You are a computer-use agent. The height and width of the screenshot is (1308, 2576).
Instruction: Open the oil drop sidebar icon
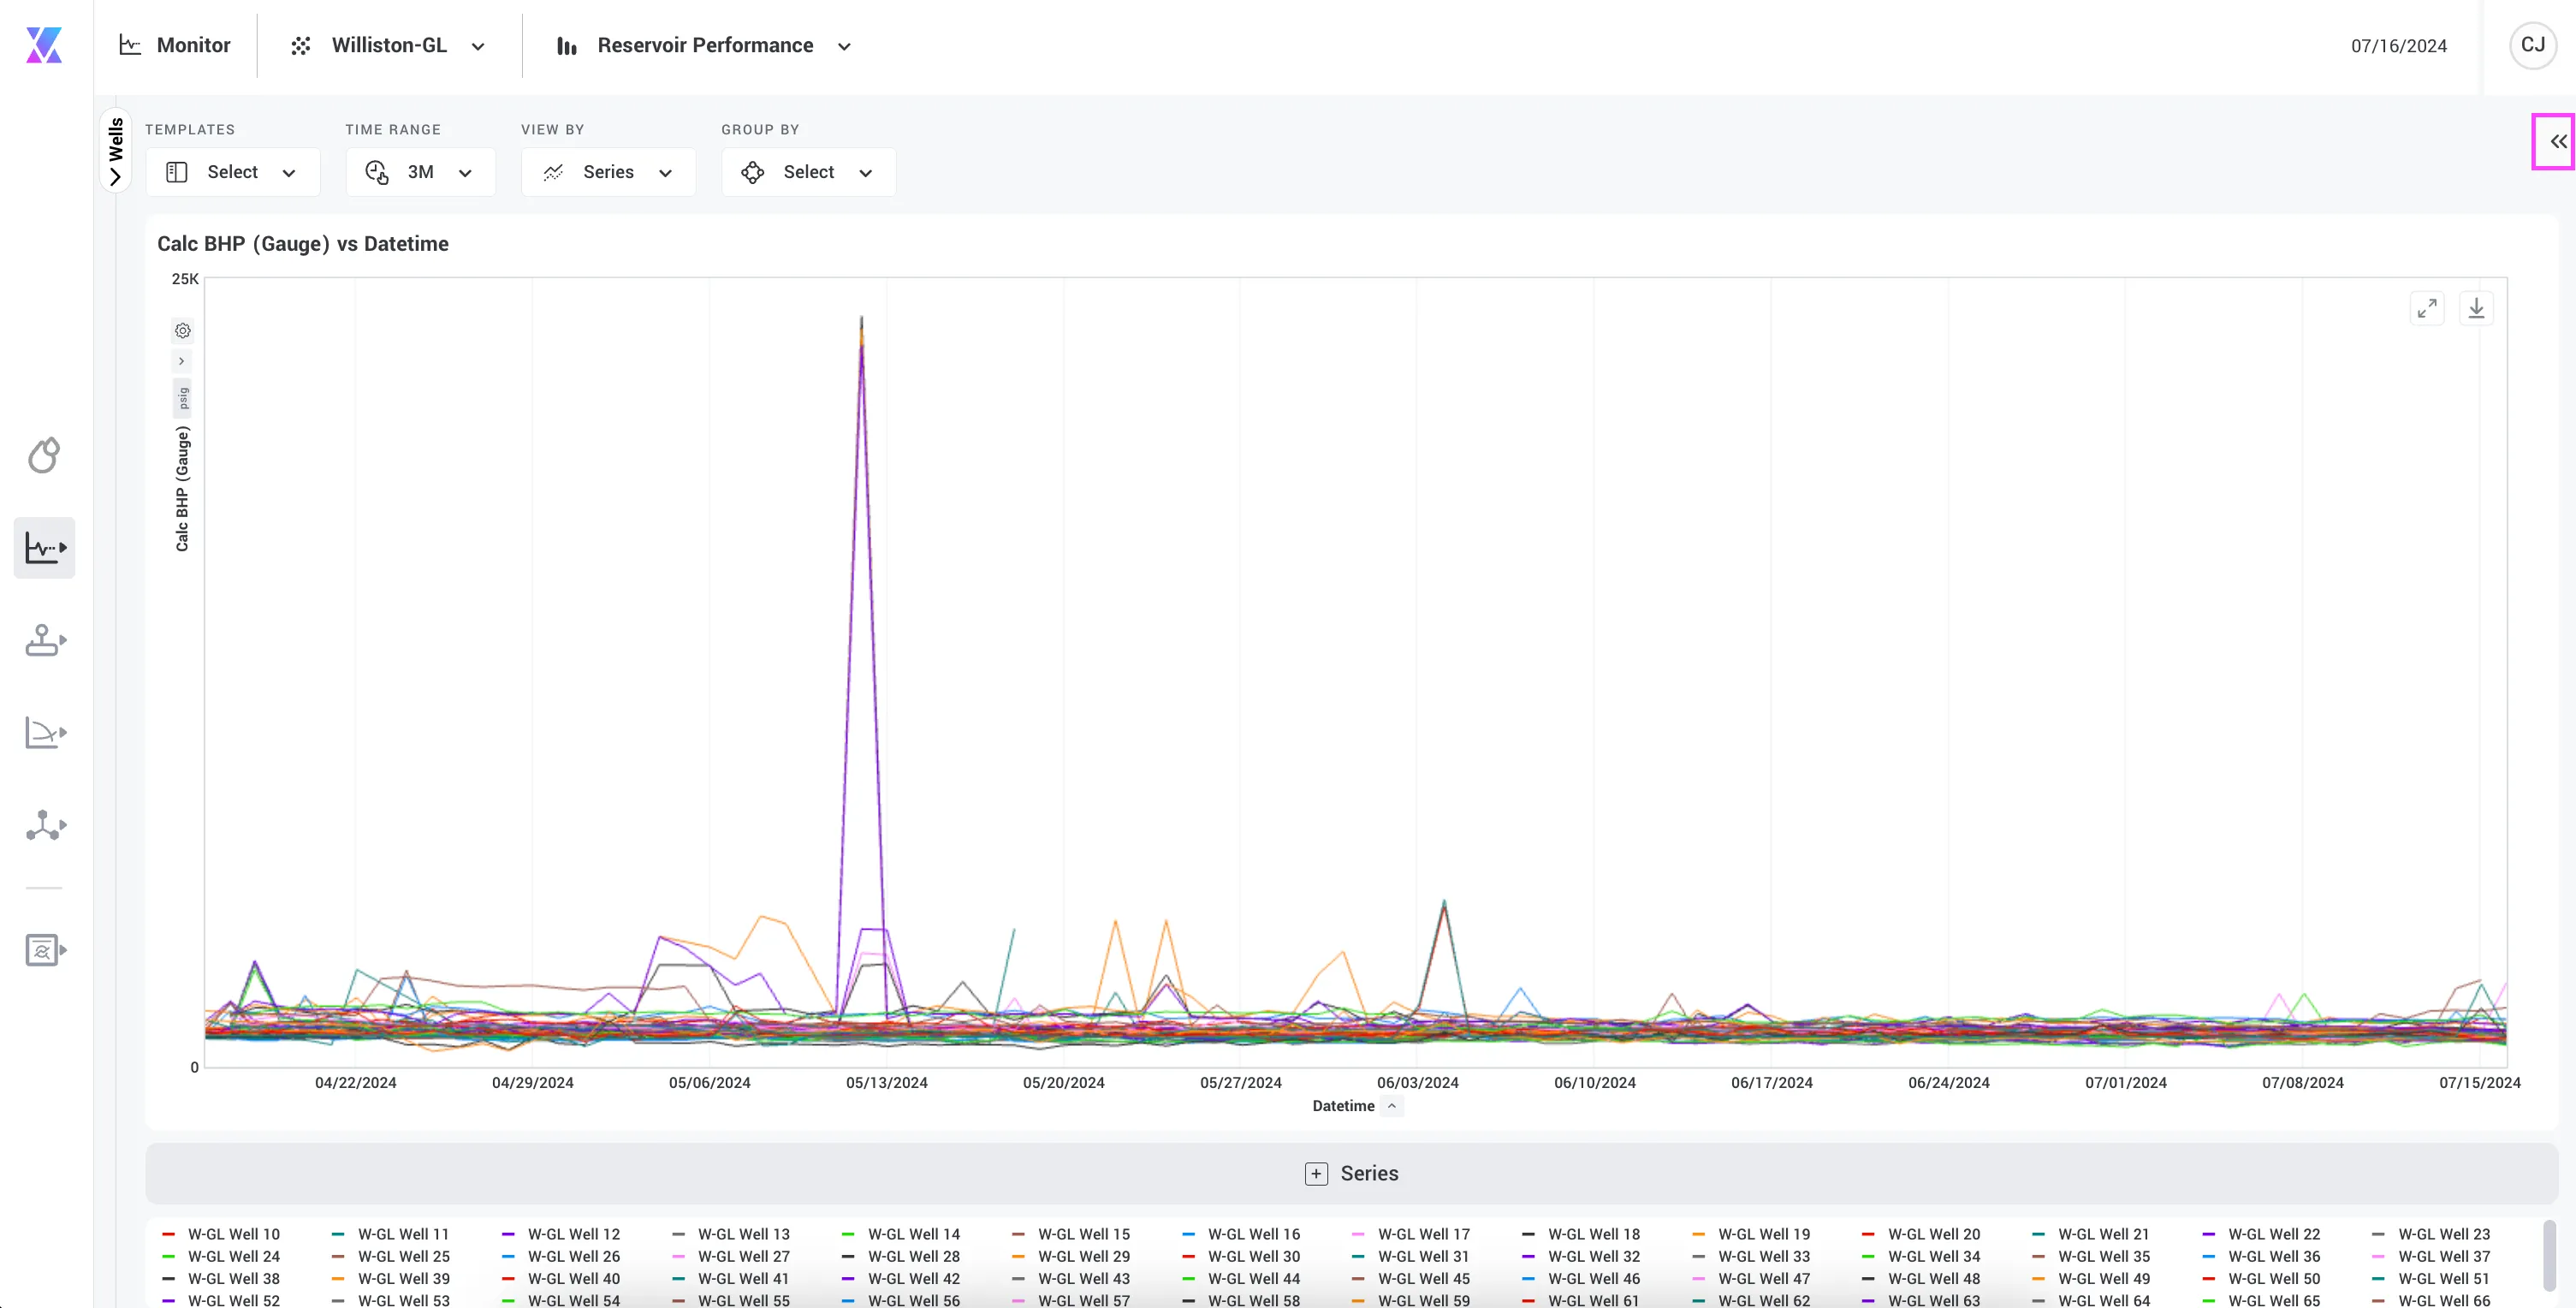(44, 455)
